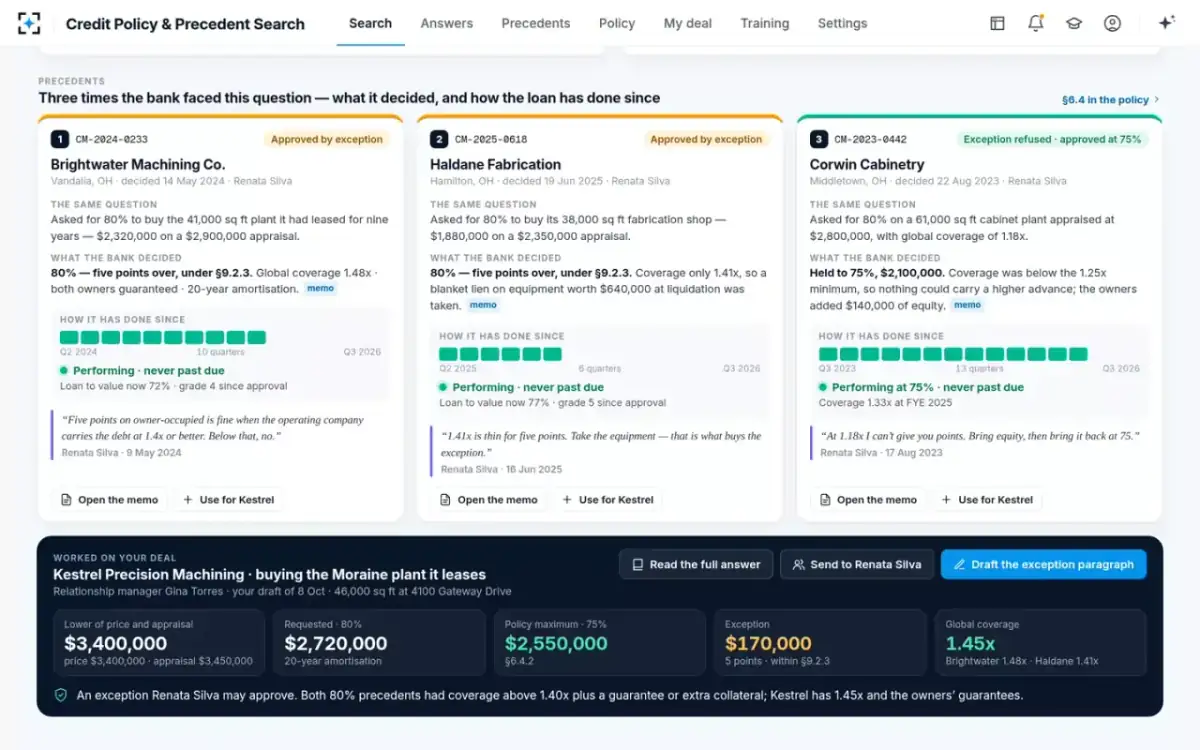Screen dimensions: 1200x750
Task: Click the 'Exception refused · approved at 75%' pill
Action: click(1052, 140)
